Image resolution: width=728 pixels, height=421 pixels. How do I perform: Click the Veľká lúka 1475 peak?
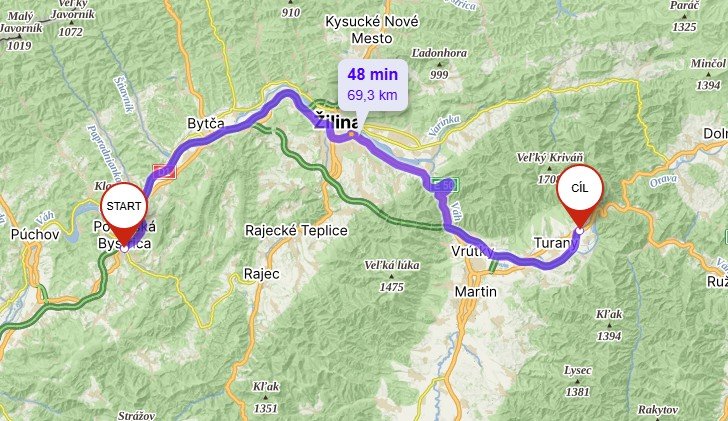coord(391,276)
